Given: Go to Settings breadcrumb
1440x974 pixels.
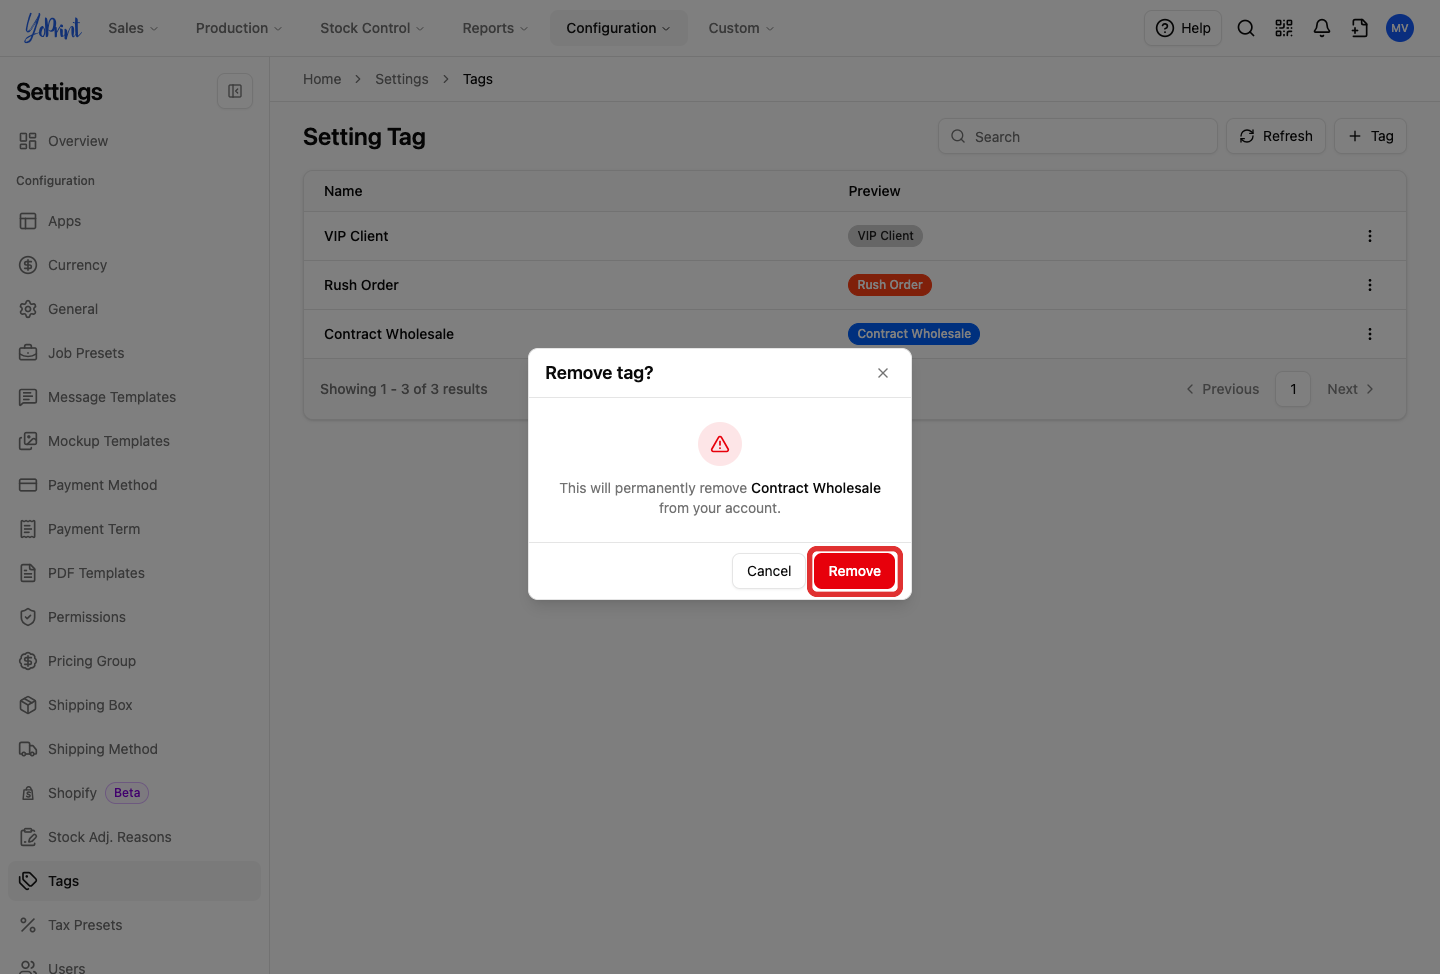Looking at the screenshot, I should pos(402,79).
